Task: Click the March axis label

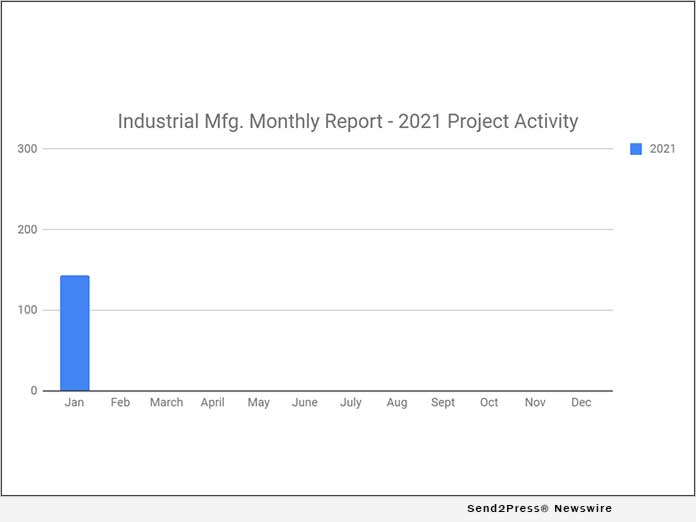Action: coord(167,402)
